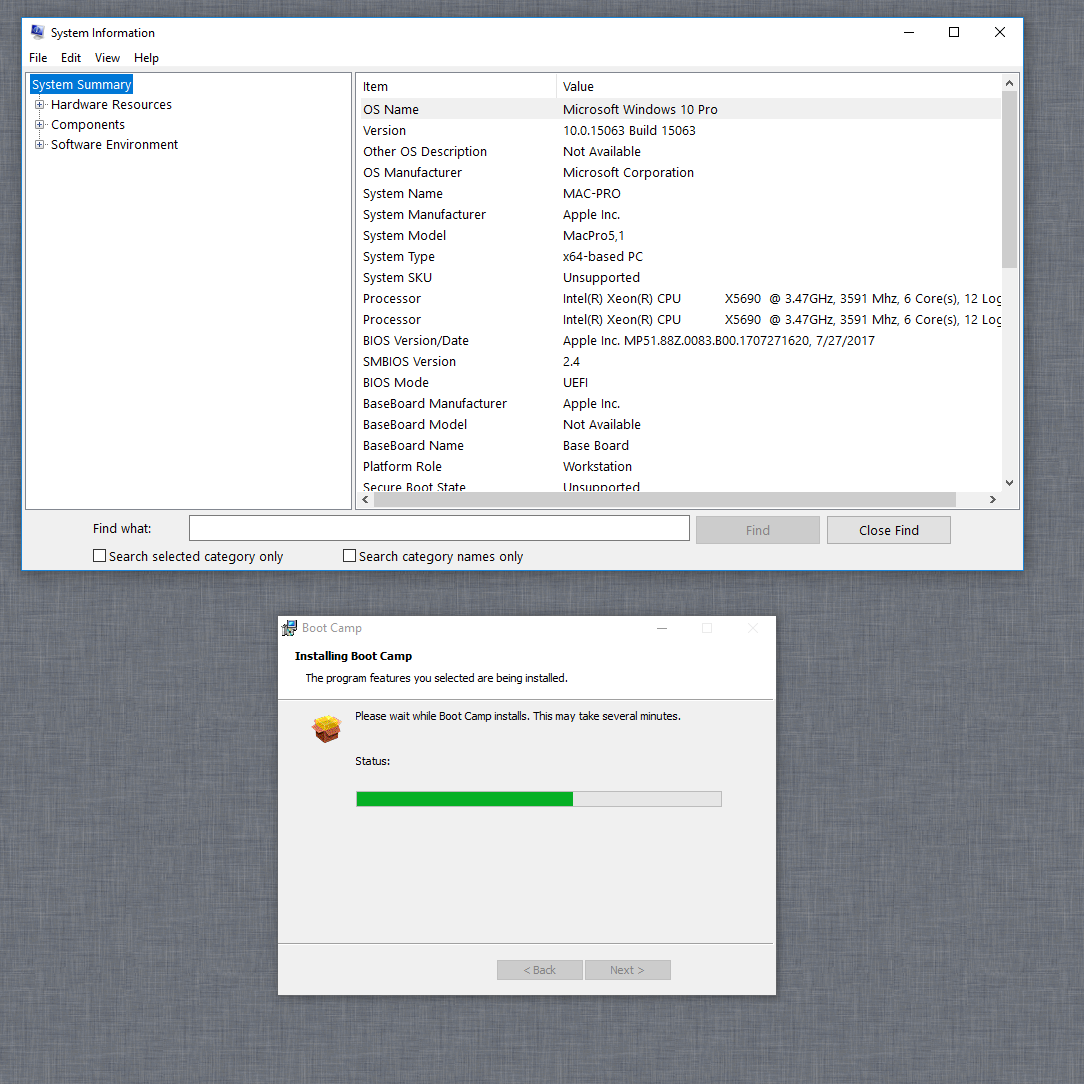Open the Edit menu

click(x=71, y=58)
